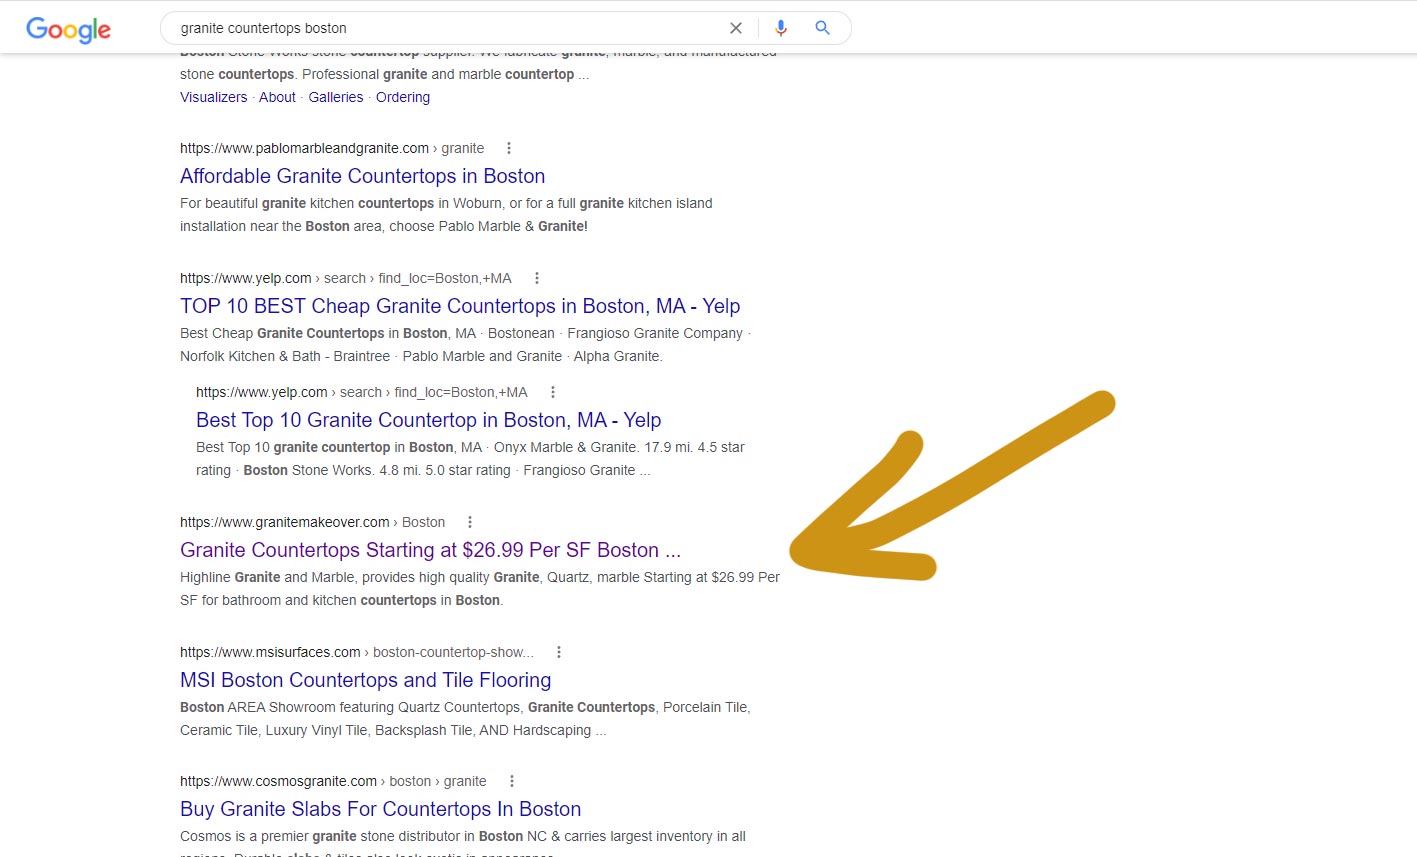1417x857 pixels.
Task: Click the granitemakeover.com URL breadcrumb
Action: pos(312,522)
